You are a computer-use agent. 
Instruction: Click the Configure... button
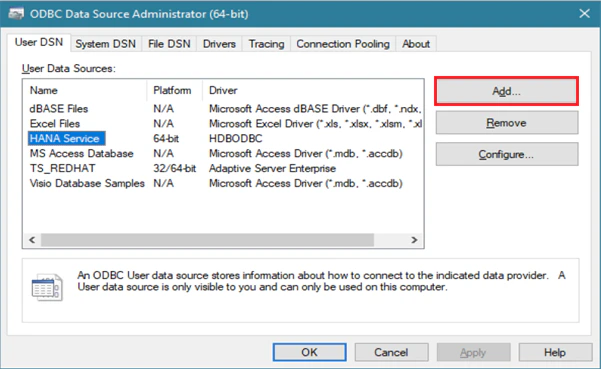[x=507, y=154]
